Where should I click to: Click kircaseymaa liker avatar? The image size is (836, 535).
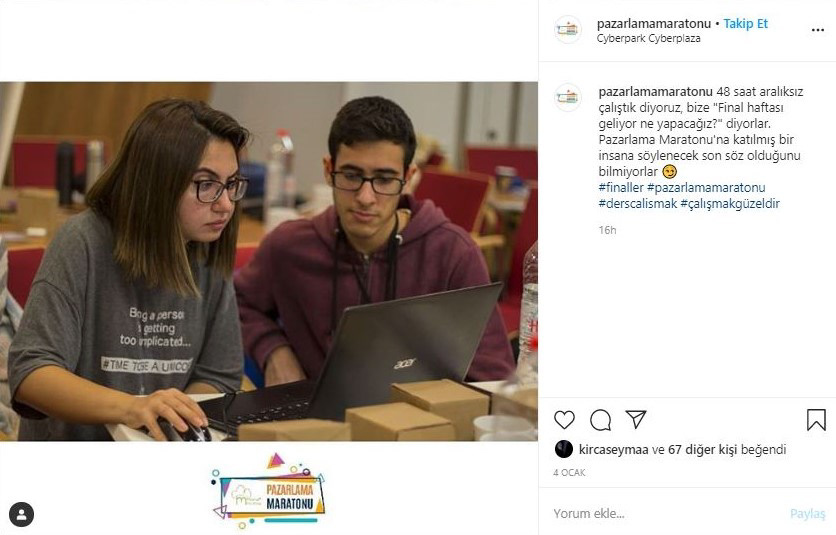pos(564,449)
